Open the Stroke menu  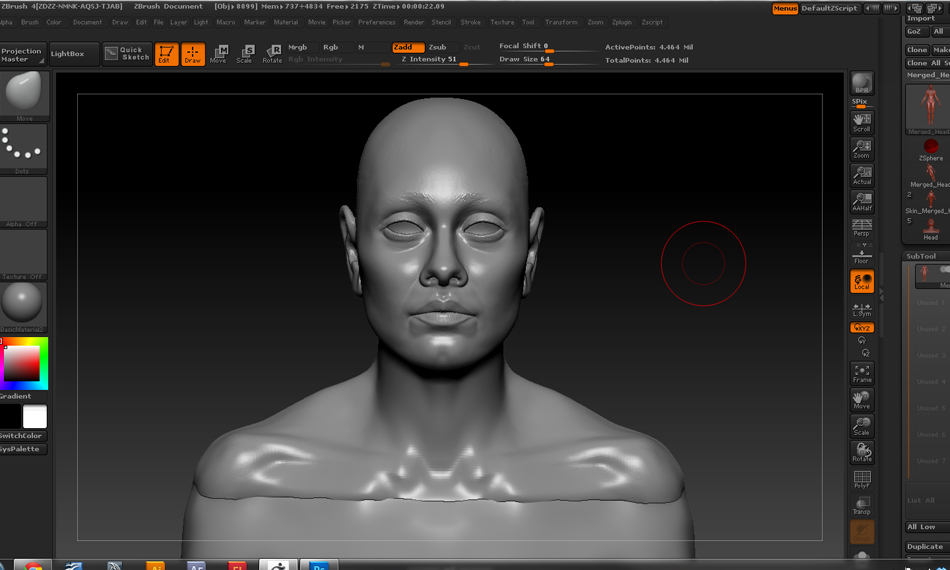[x=470, y=22]
